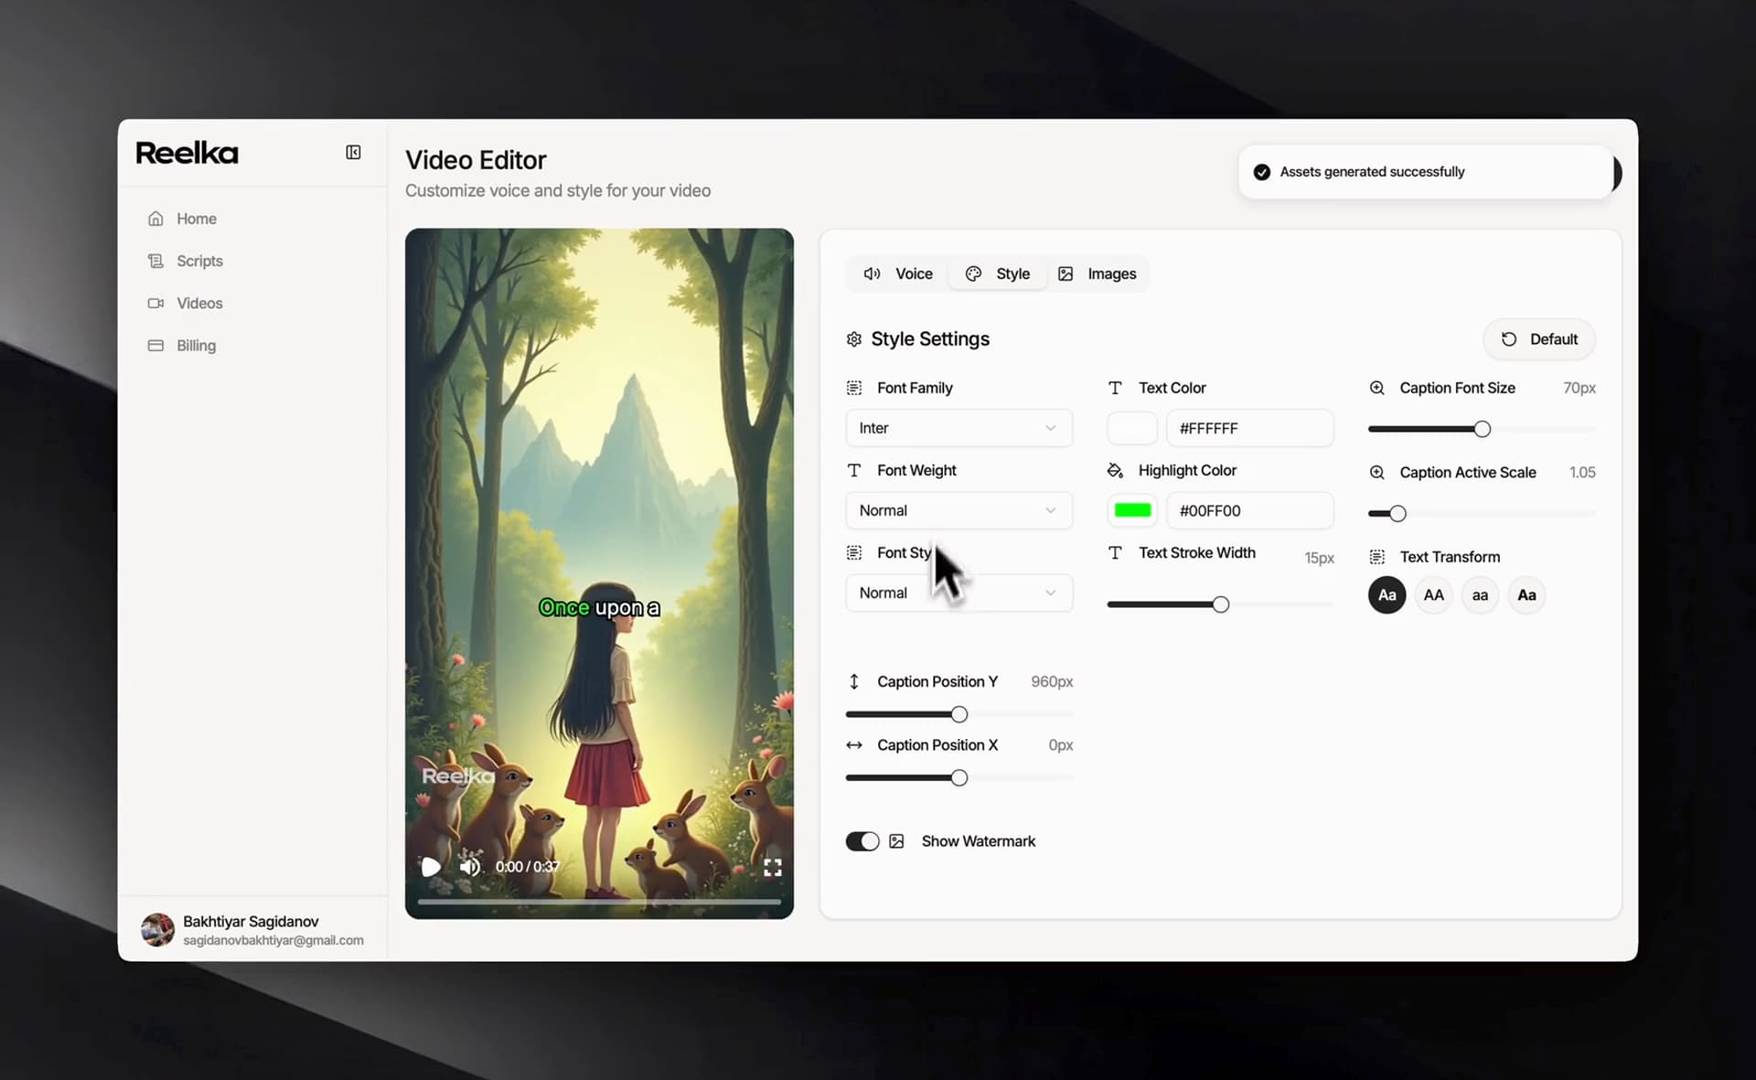The width and height of the screenshot is (1756, 1080).
Task: Go to the Videos page
Action: (x=199, y=303)
